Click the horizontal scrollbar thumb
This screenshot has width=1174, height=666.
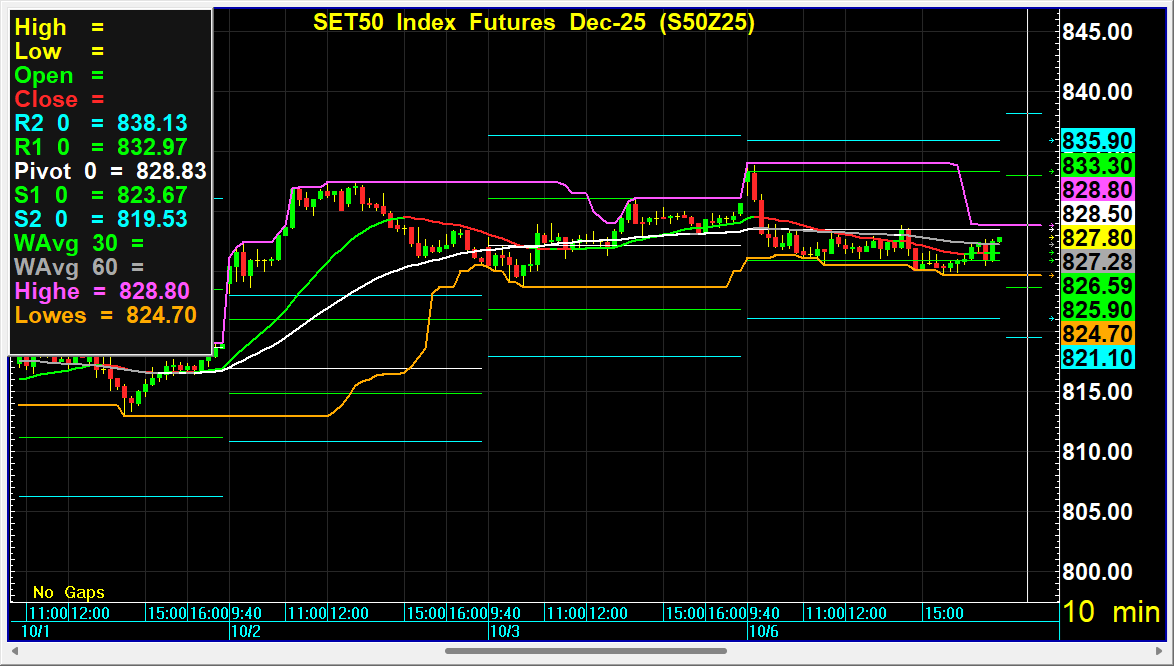pos(585,652)
